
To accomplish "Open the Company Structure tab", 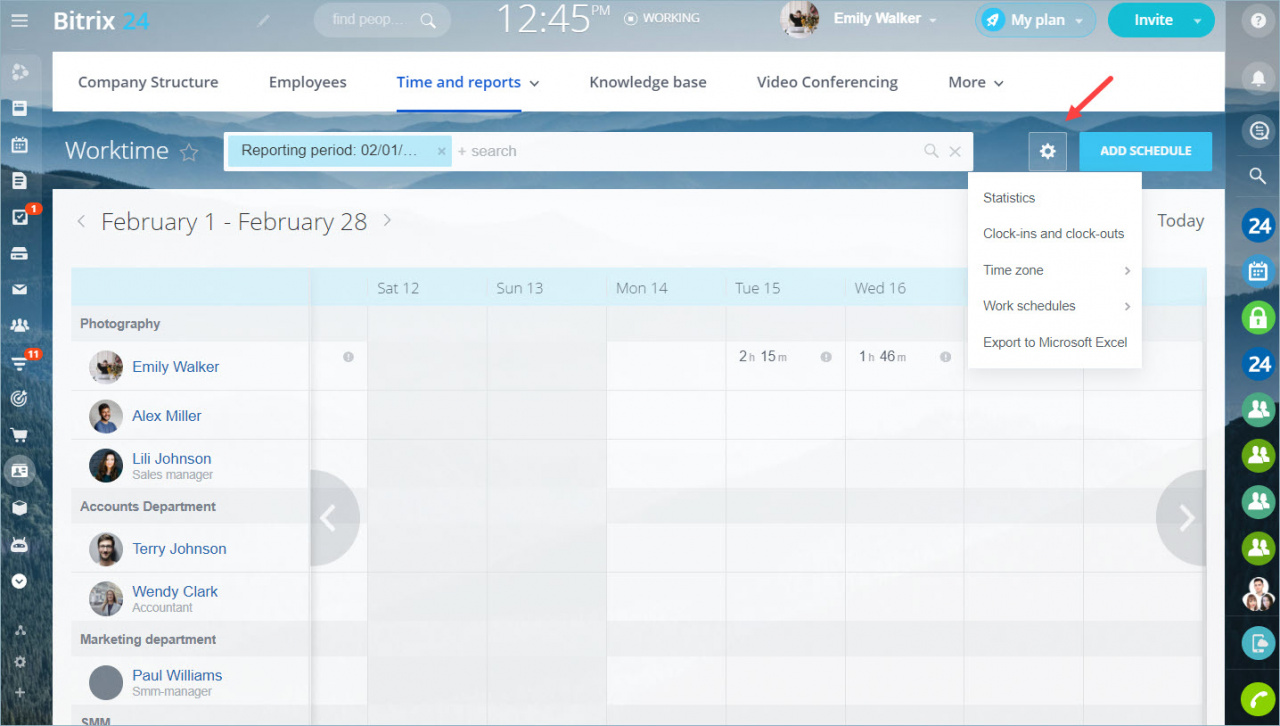I will coord(148,82).
